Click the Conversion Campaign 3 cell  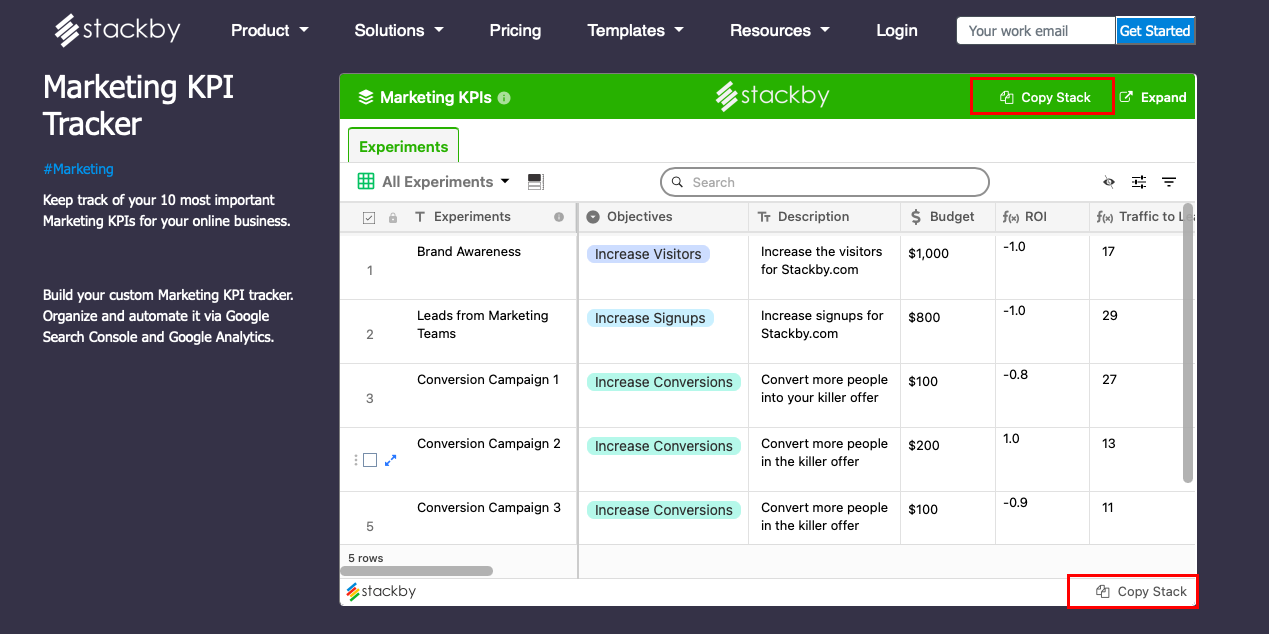[x=489, y=518]
